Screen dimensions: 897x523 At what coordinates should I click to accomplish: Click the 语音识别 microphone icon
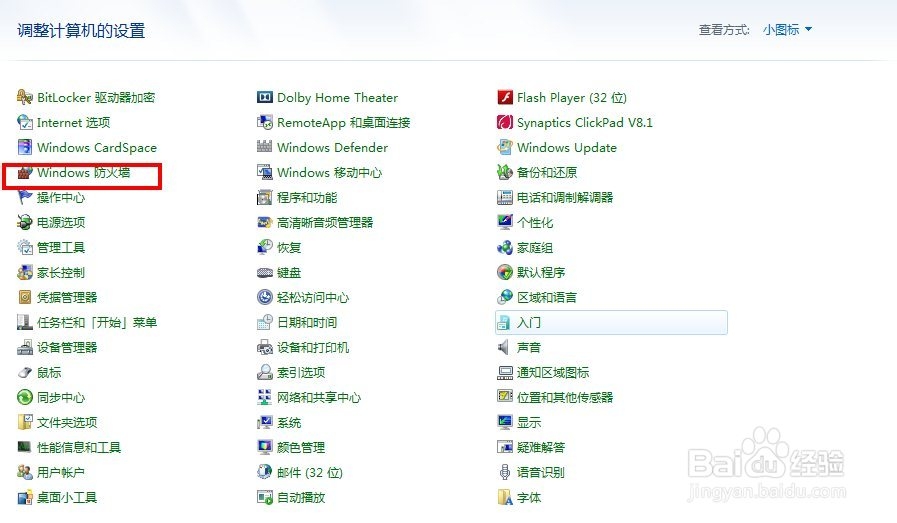pyautogui.click(x=505, y=472)
